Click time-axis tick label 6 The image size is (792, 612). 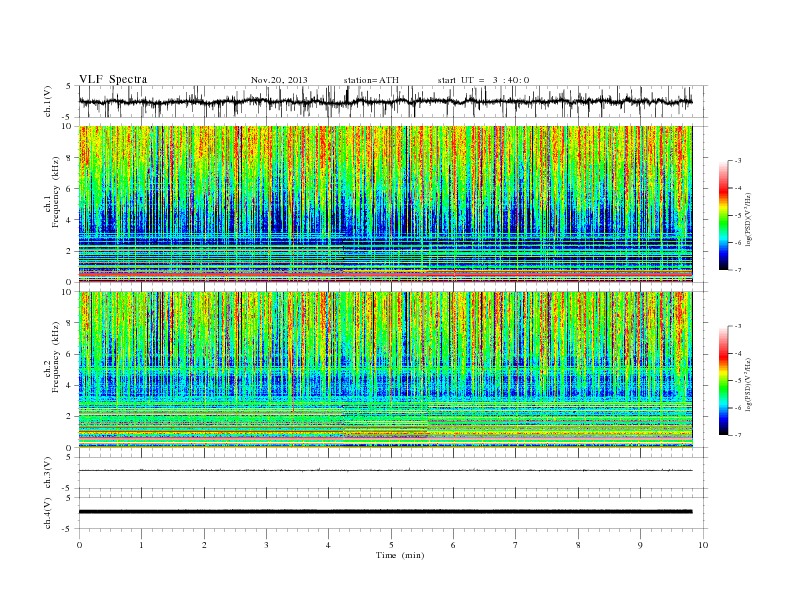[453, 545]
